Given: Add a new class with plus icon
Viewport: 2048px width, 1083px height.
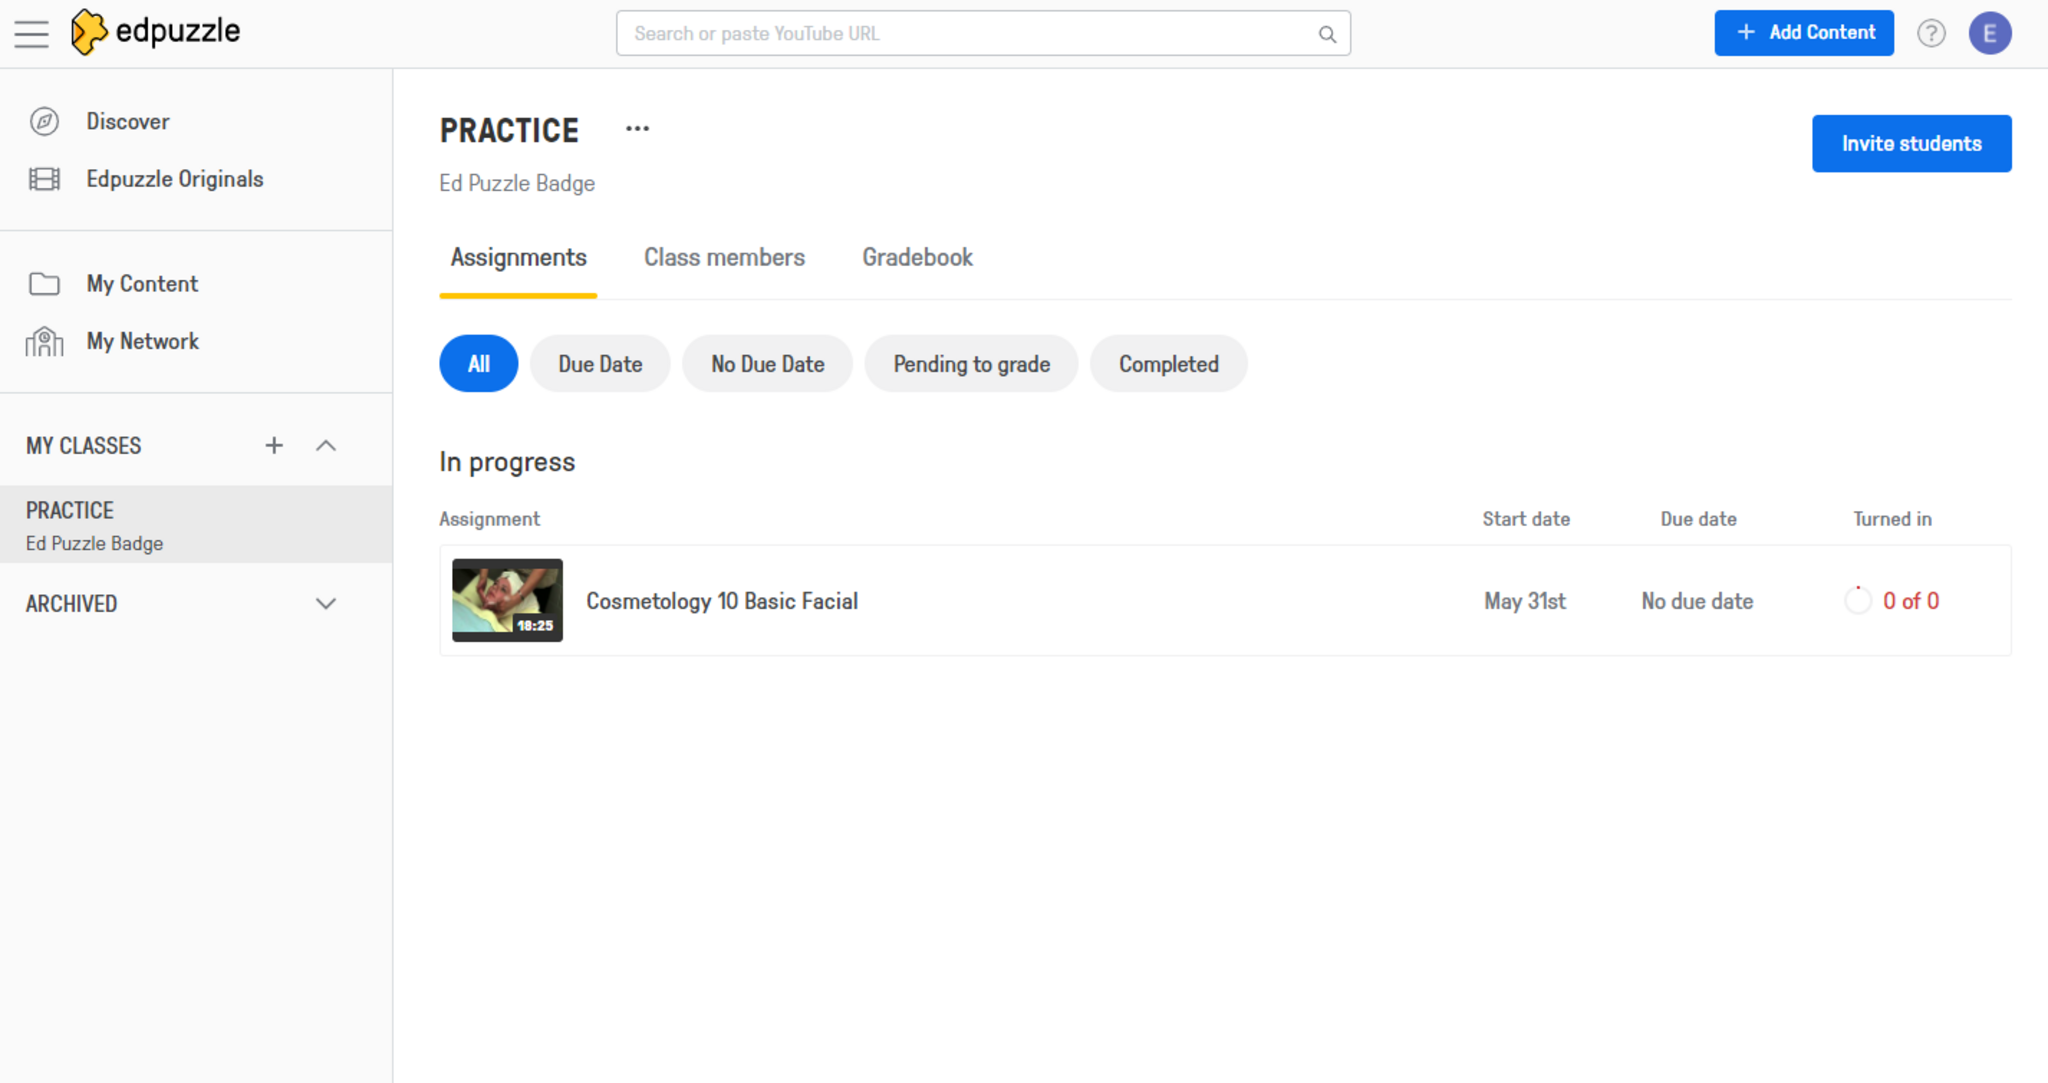Looking at the screenshot, I should coord(274,446).
